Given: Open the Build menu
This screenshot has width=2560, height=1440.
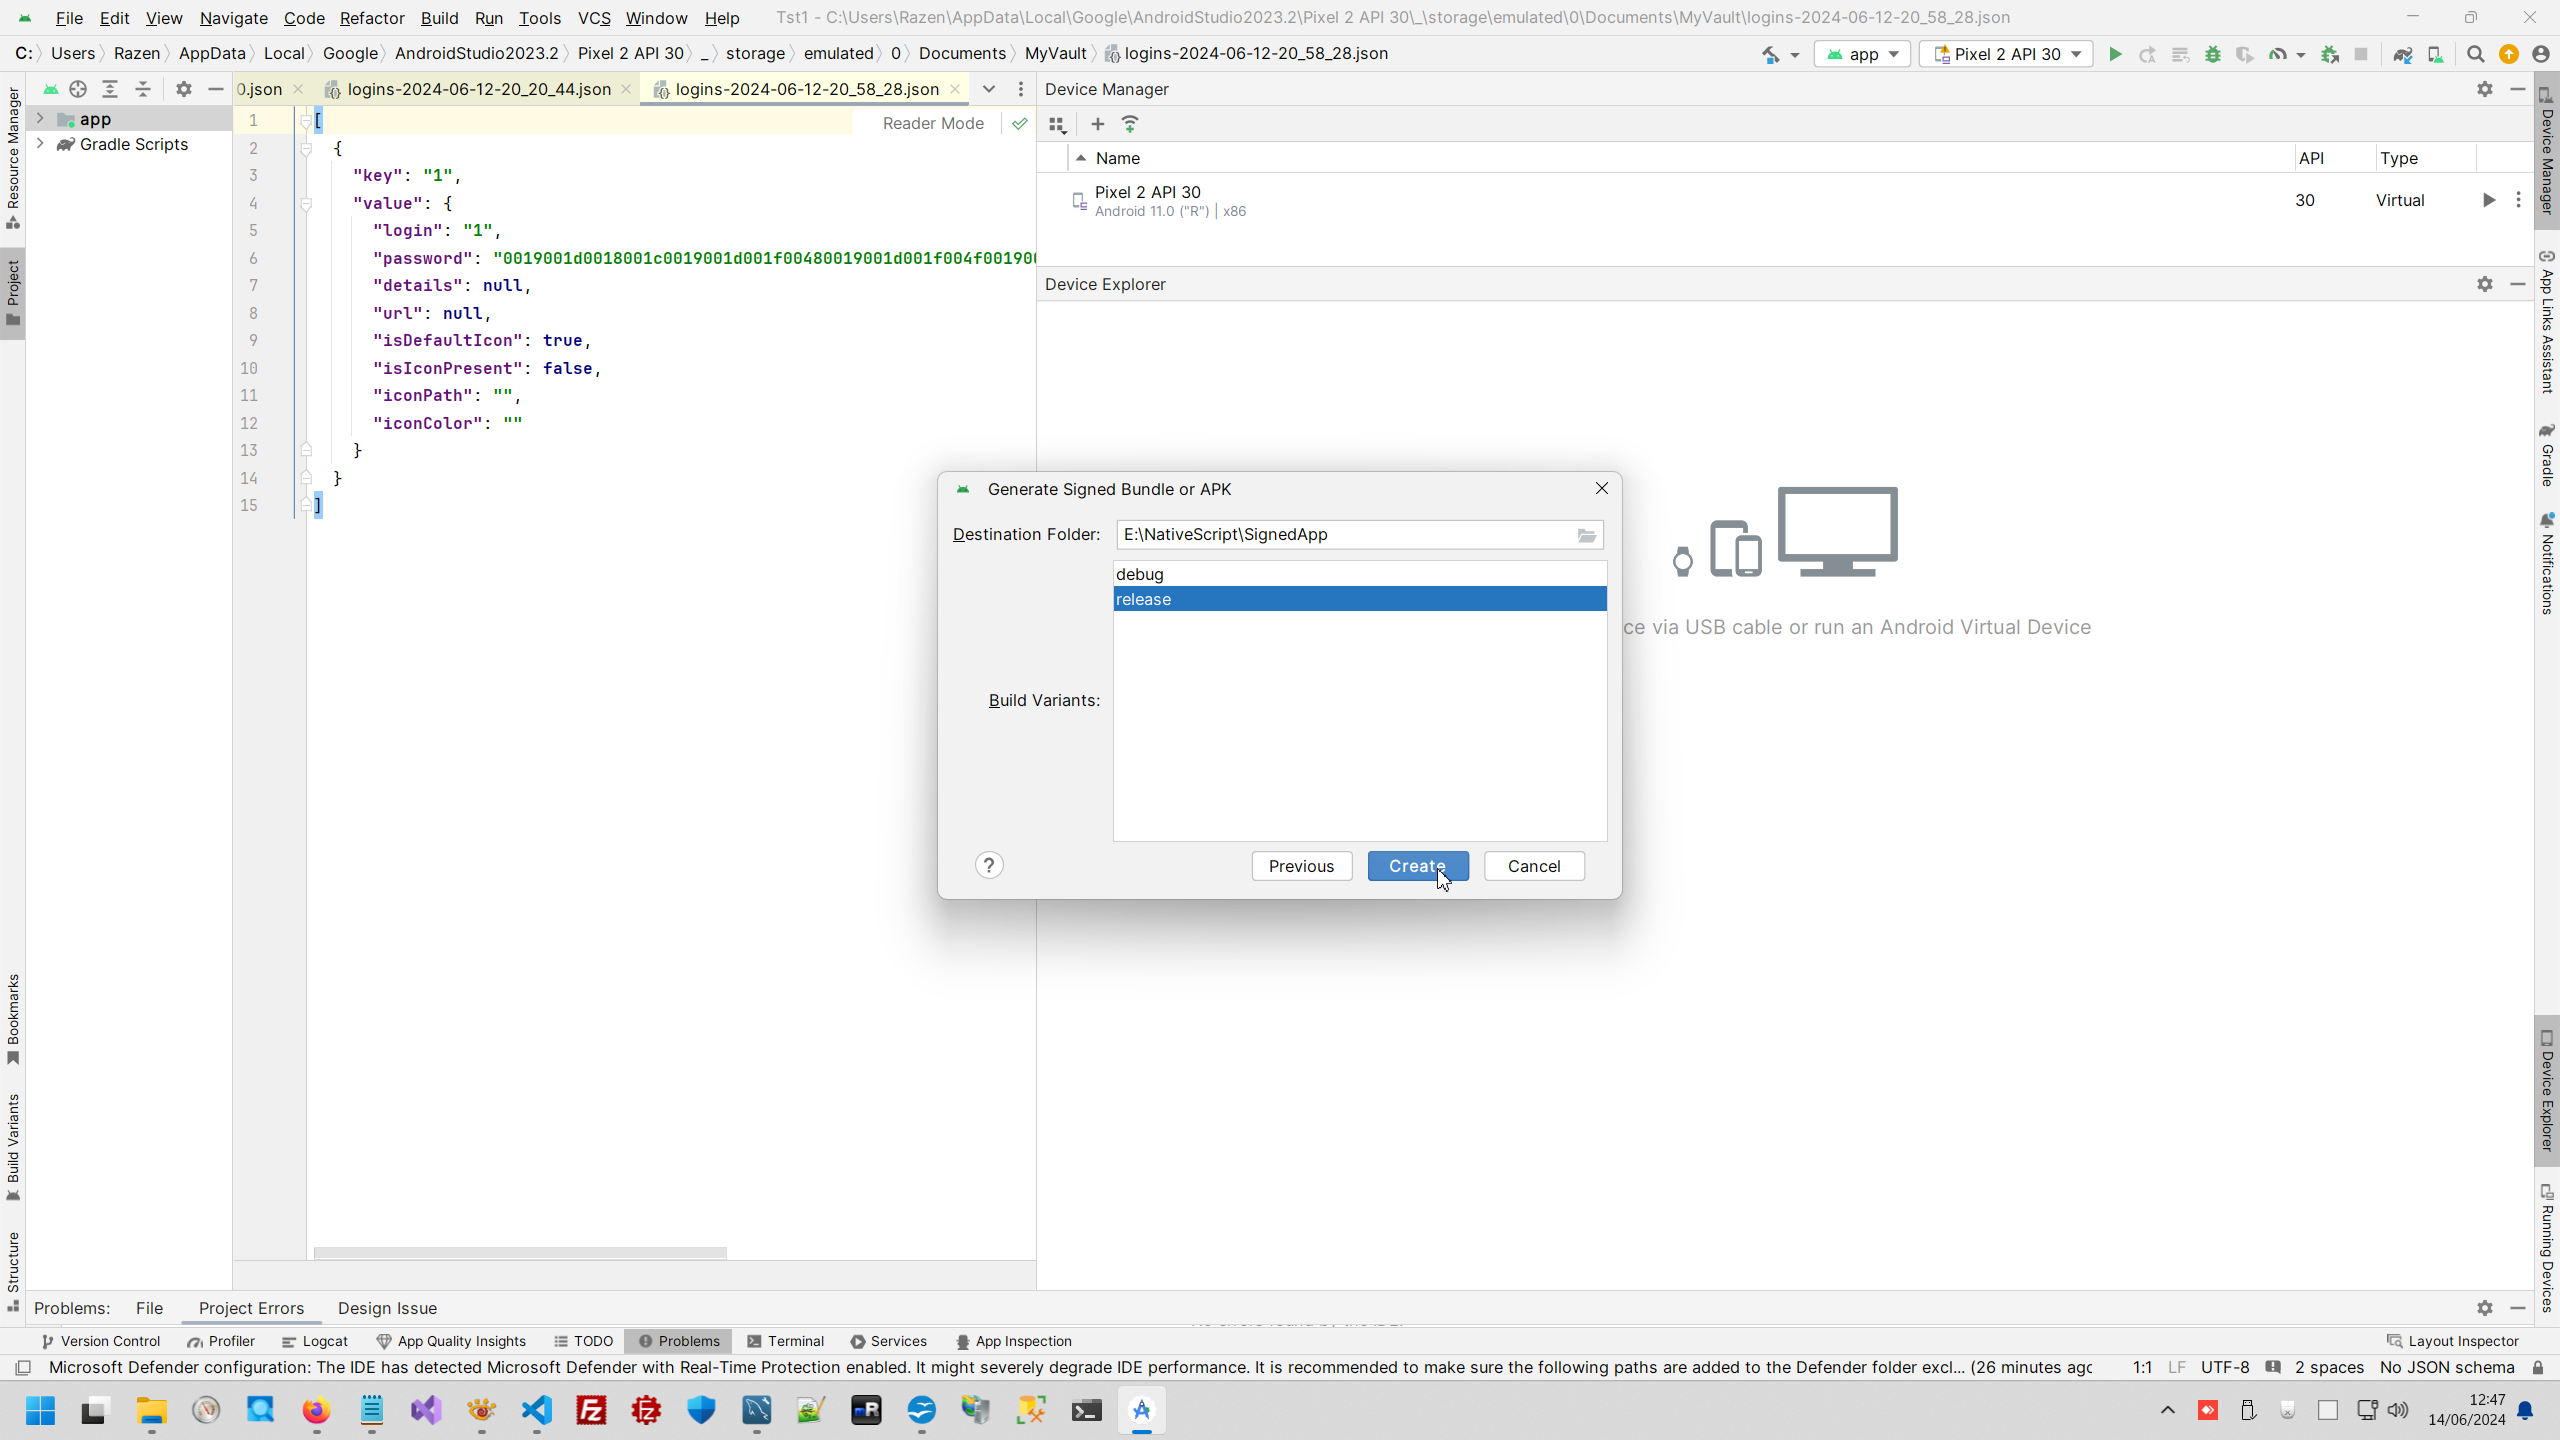Looking at the screenshot, I should pyautogui.click(x=439, y=18).
